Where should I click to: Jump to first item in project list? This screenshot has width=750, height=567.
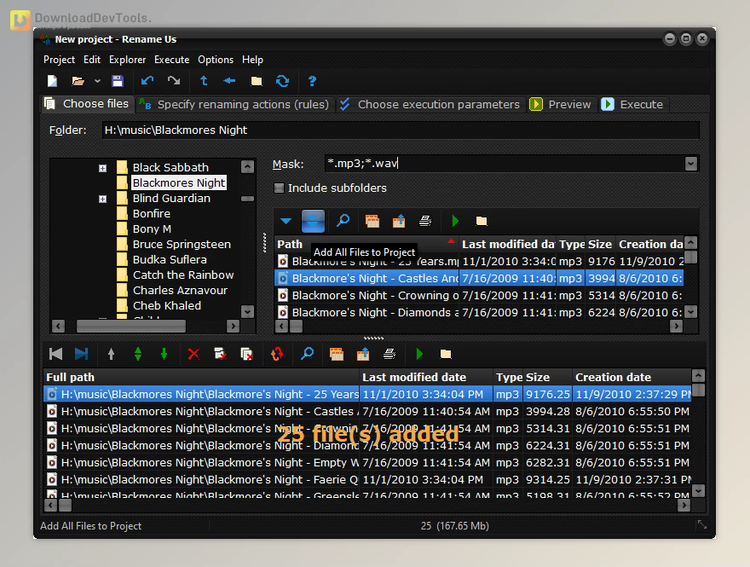[55, 354]
